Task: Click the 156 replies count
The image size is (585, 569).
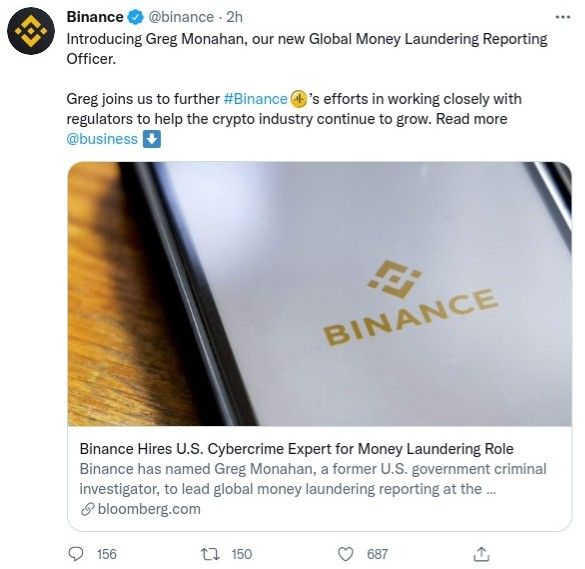Action: click(107, 554)
